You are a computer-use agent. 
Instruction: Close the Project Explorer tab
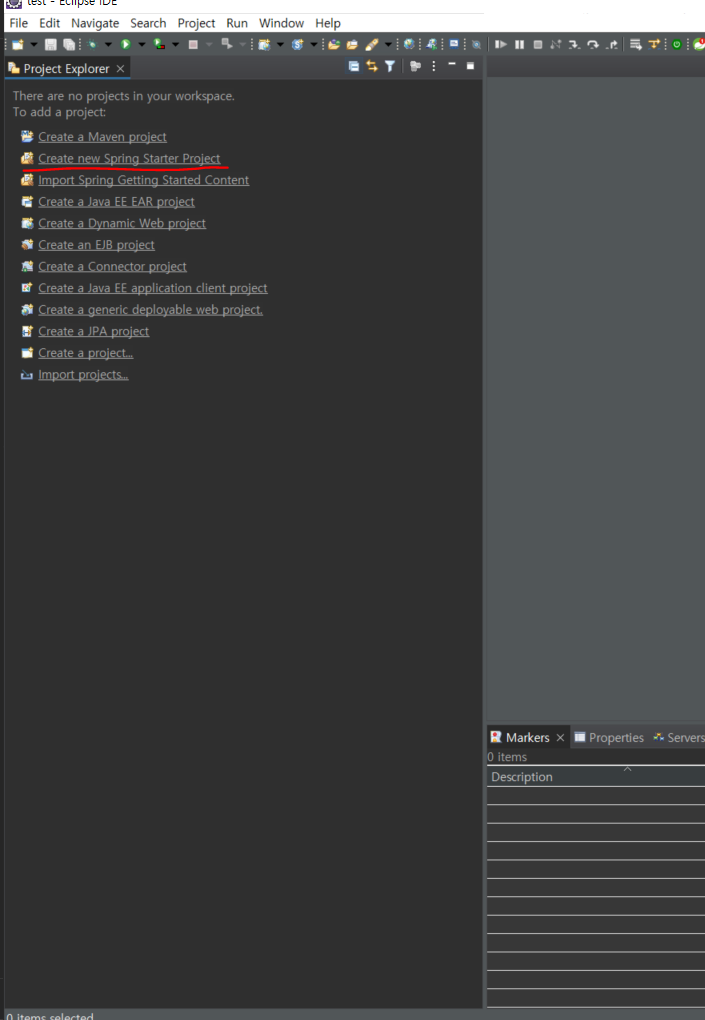[120, 68]
